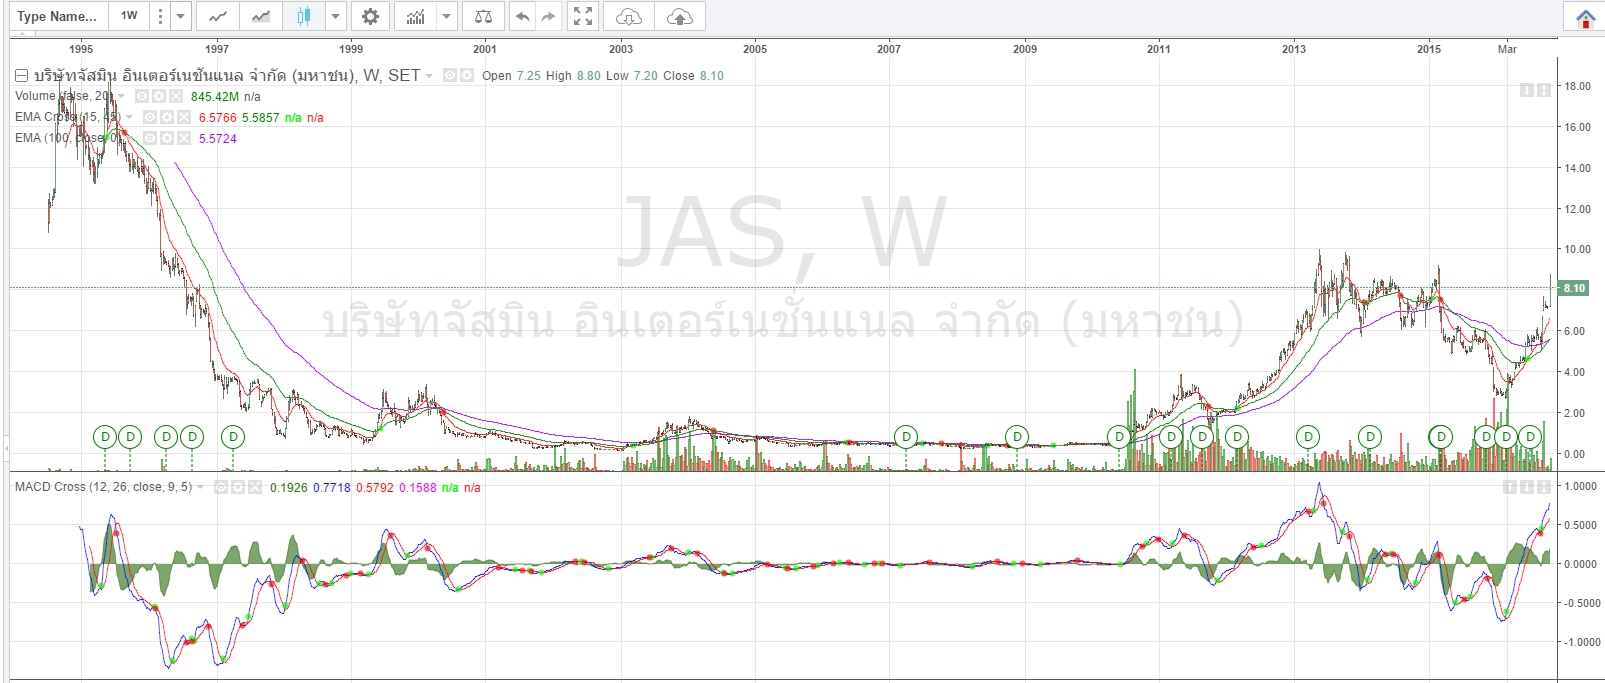1605x683 pixels.
Task: Click the Volume (false, 20) legend label
Action: [x=65, y=96]
